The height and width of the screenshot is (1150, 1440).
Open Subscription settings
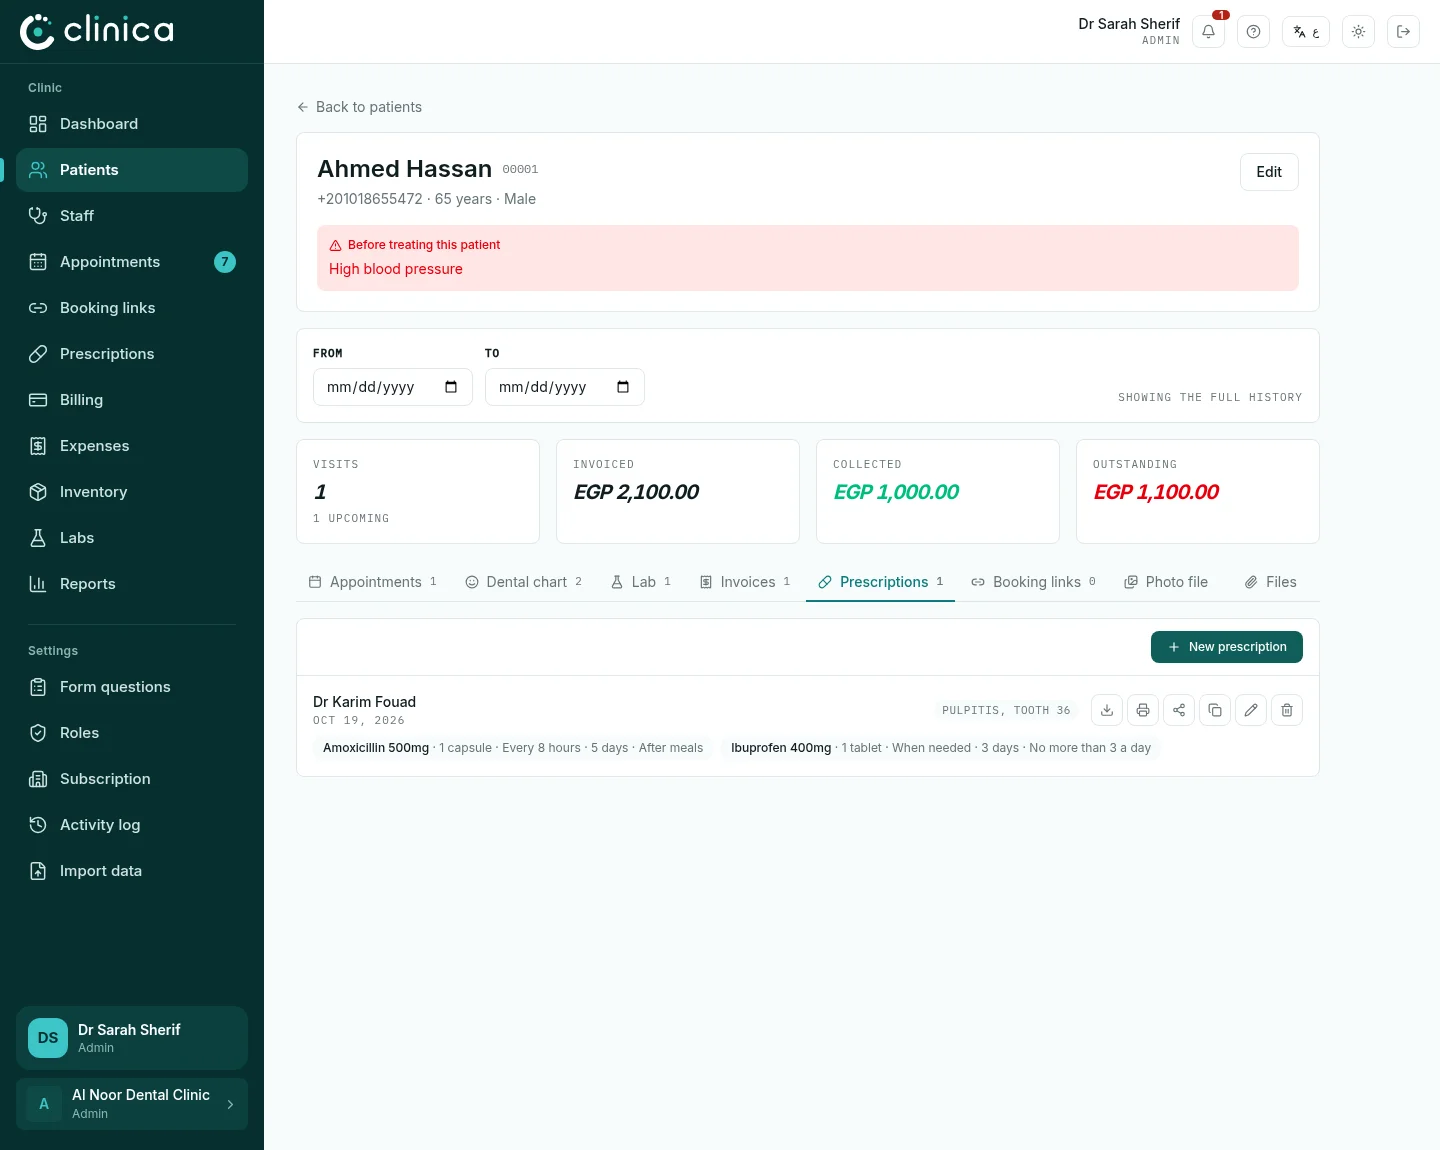[132, 779]
